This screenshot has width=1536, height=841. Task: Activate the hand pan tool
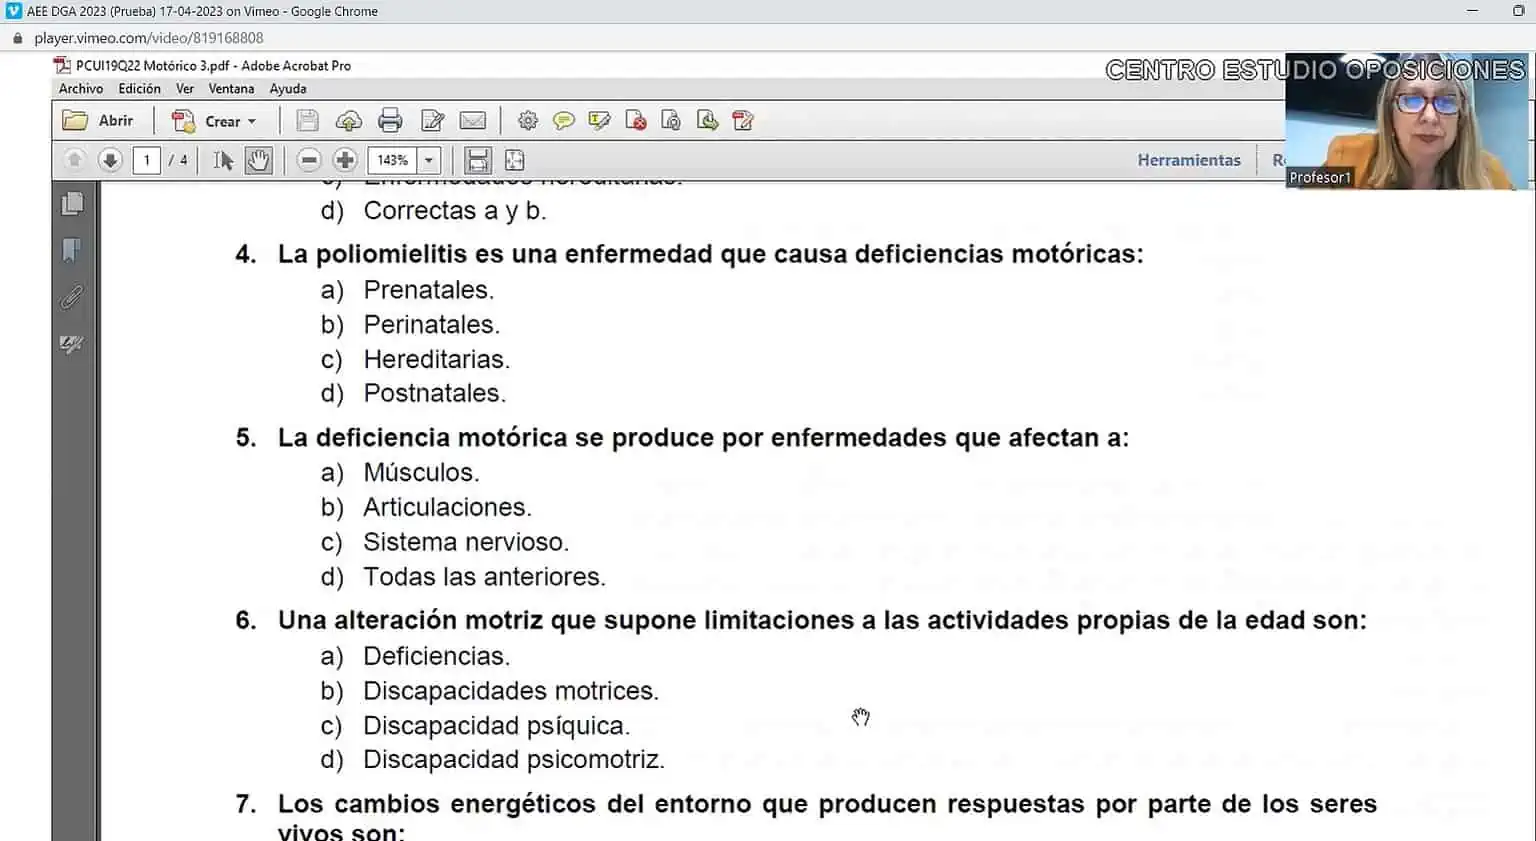point(258,160)
